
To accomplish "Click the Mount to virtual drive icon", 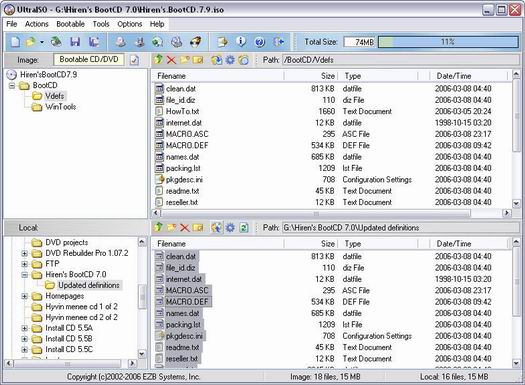I will click(176, 42).
